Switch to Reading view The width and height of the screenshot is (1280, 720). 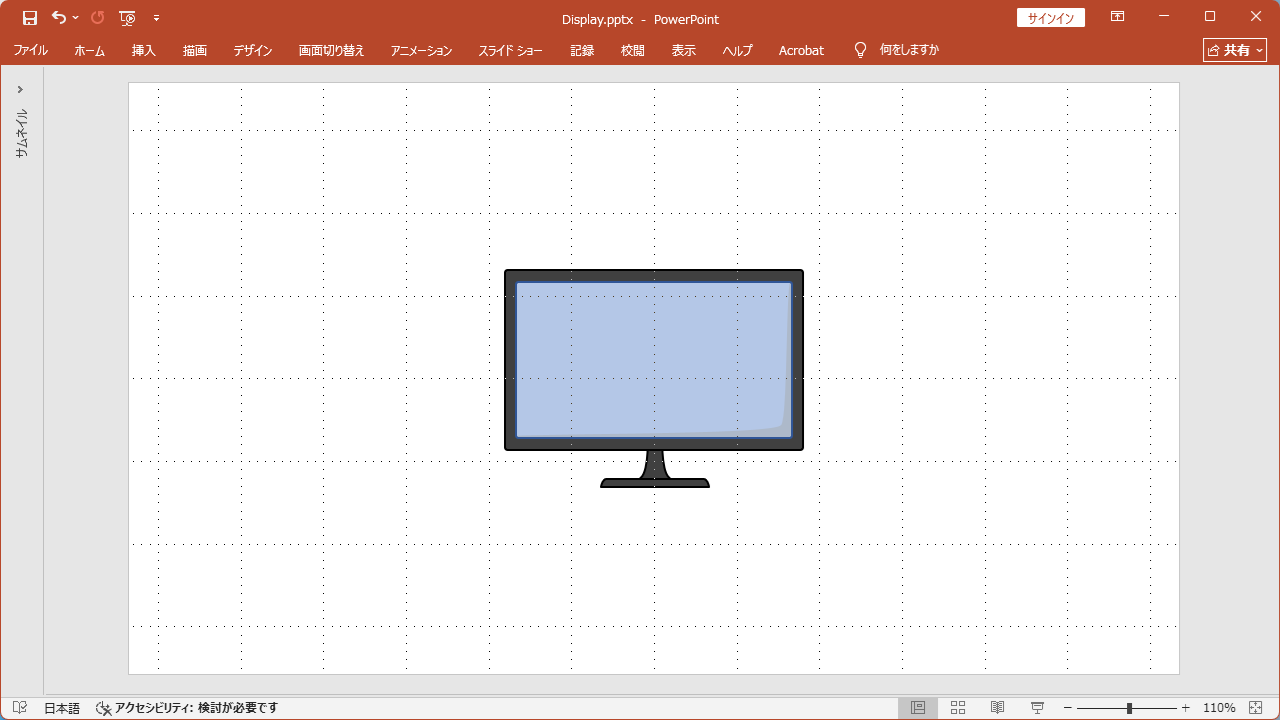point(997,707)
